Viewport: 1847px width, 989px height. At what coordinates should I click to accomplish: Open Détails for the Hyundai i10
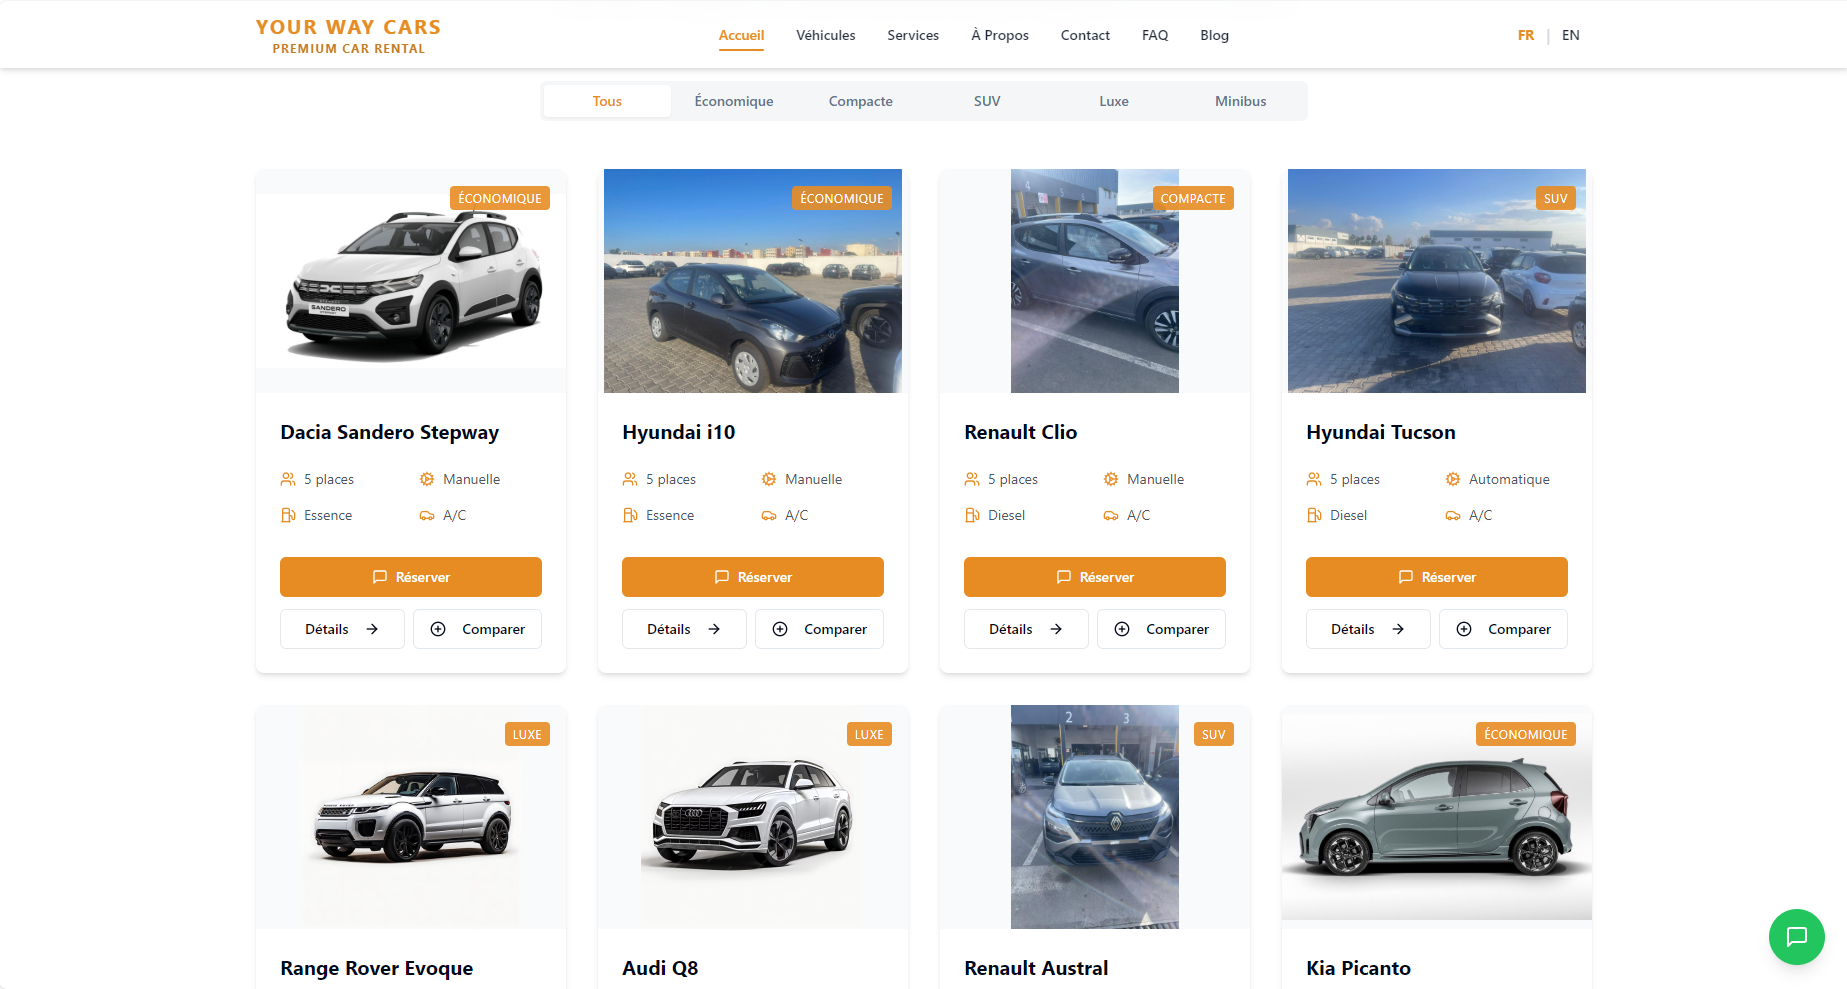683,629
